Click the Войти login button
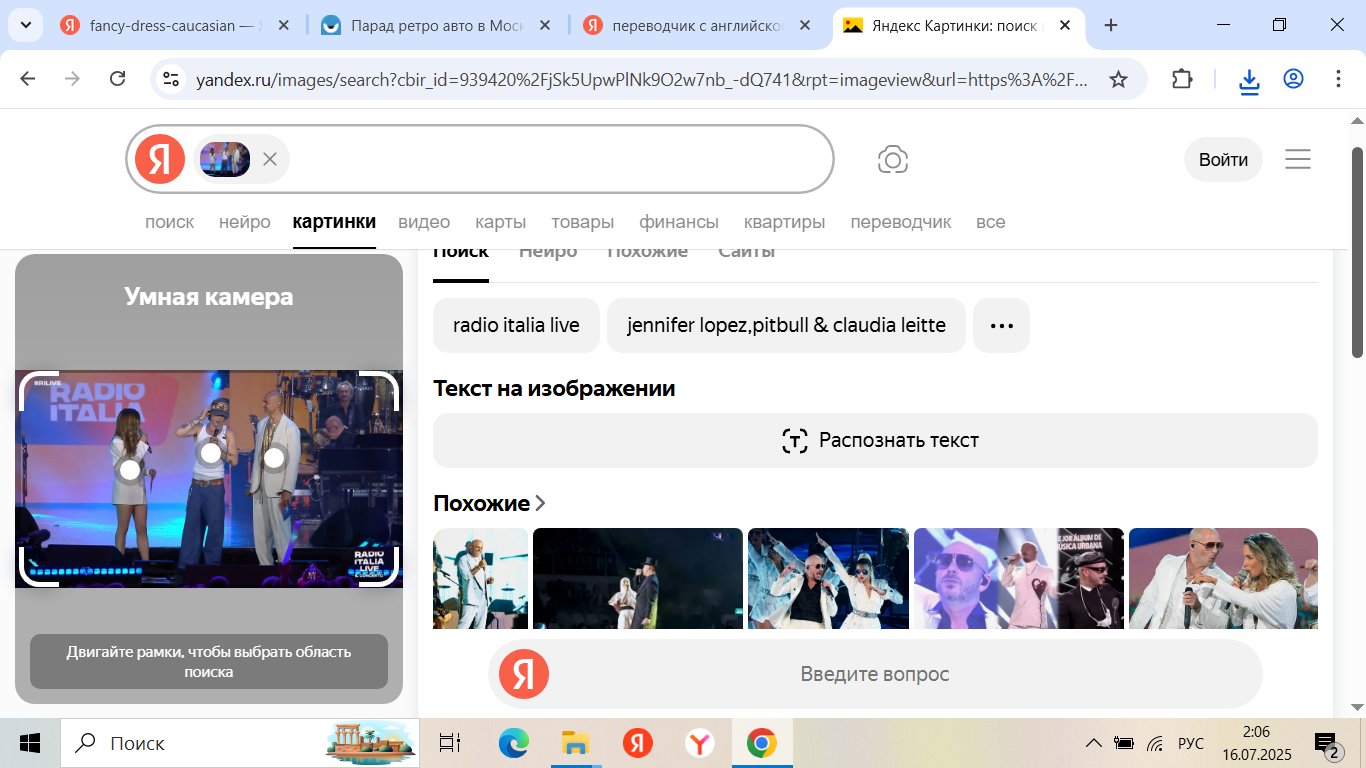 [1223, 160]
